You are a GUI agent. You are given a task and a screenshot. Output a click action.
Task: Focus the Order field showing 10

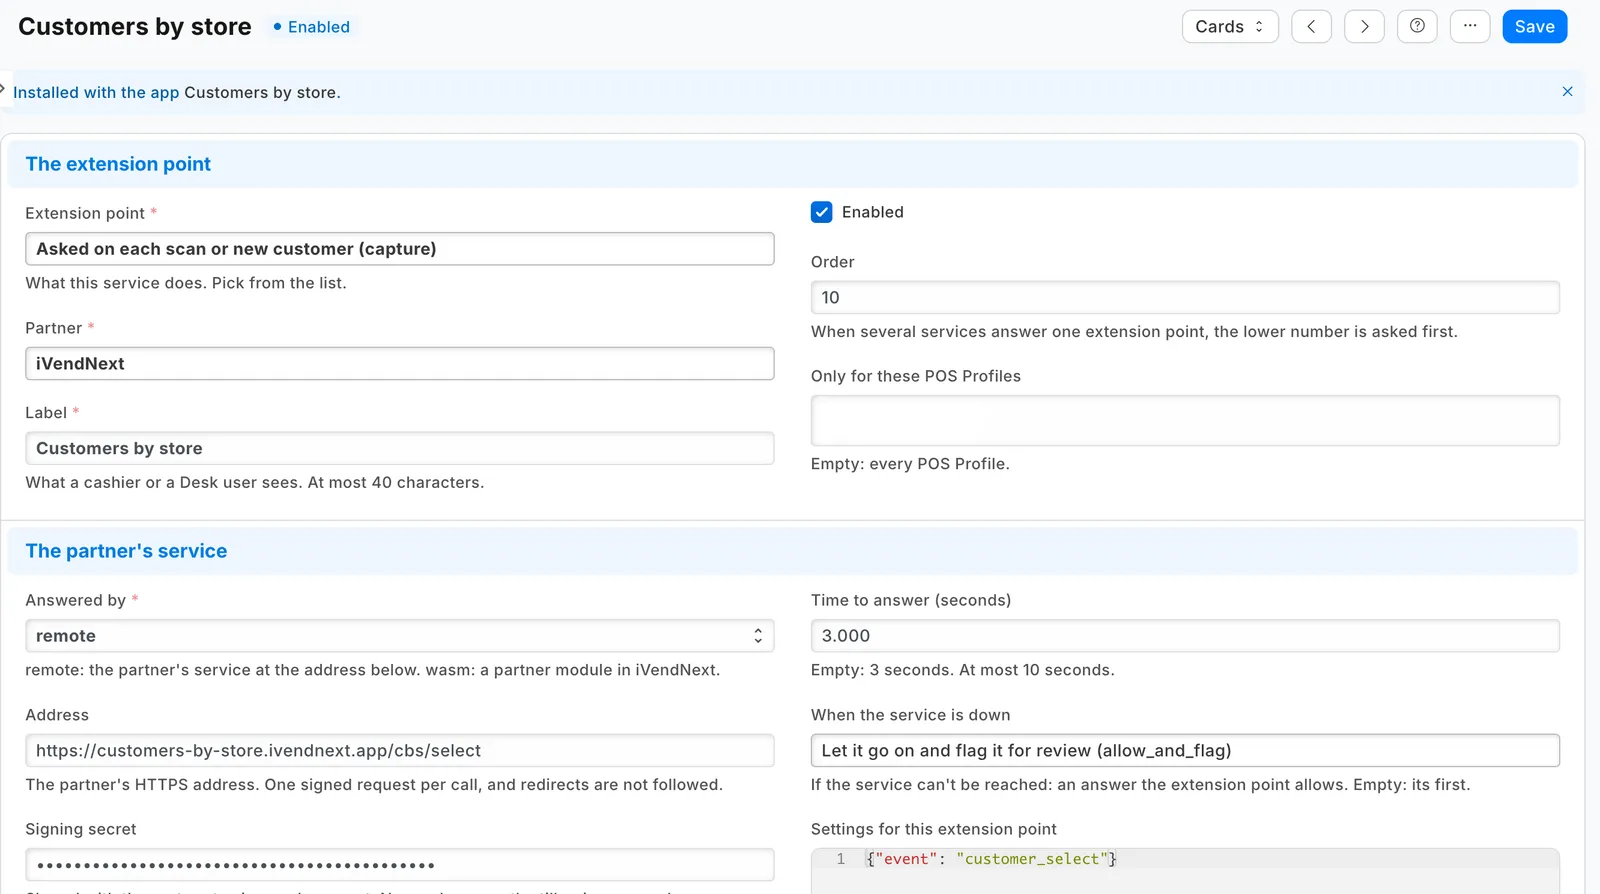(x=1185, y=298)
